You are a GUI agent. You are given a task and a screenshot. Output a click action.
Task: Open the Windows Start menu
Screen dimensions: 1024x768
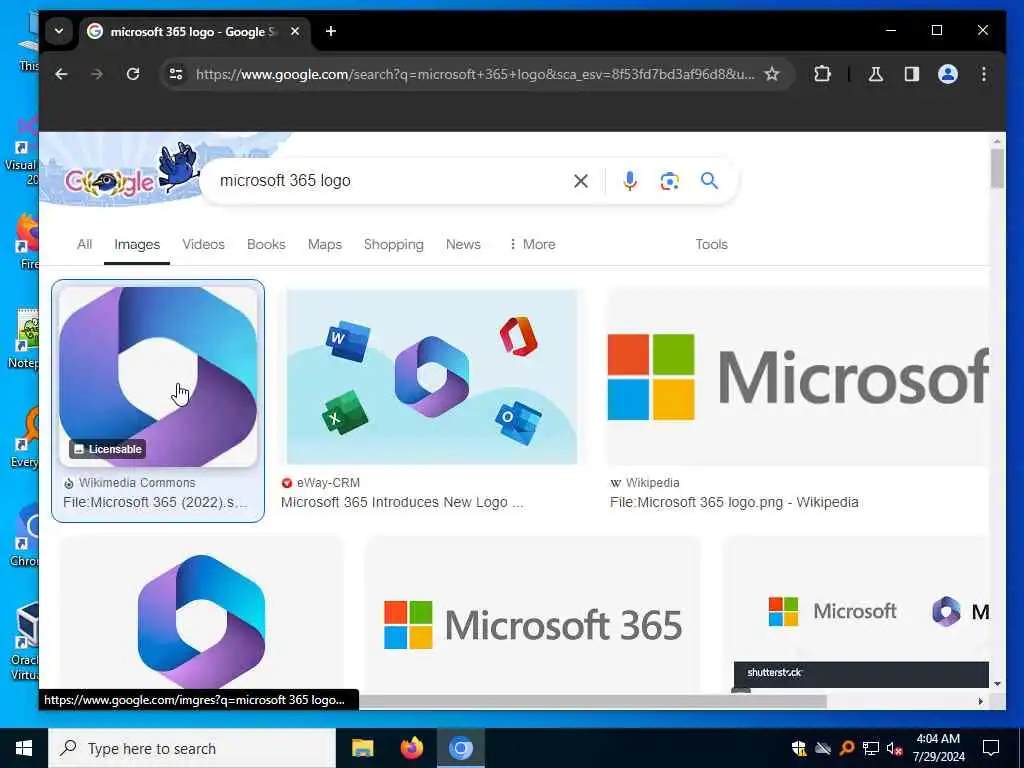tap(24, 748)
